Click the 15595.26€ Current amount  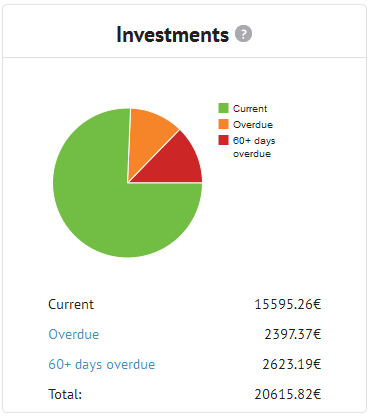tap(288, 304)
